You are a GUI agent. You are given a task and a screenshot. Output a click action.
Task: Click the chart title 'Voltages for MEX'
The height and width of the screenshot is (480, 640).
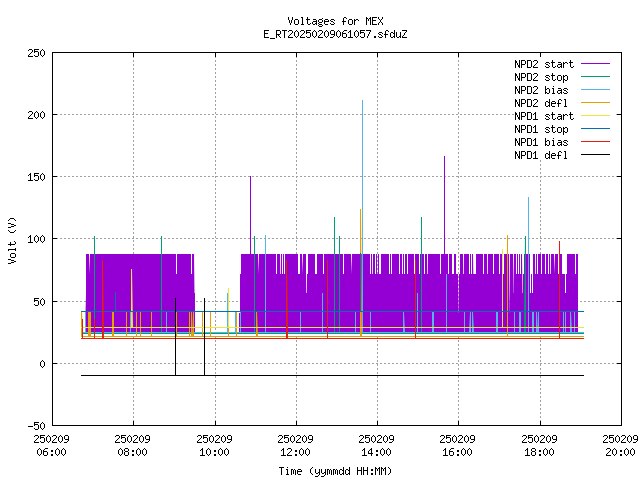(335, 21)
